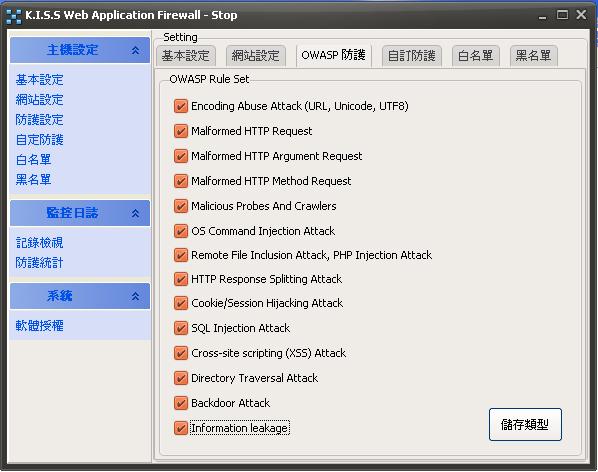Minimize the firewall window
This screenshot has width=598, height=472.
542,16
